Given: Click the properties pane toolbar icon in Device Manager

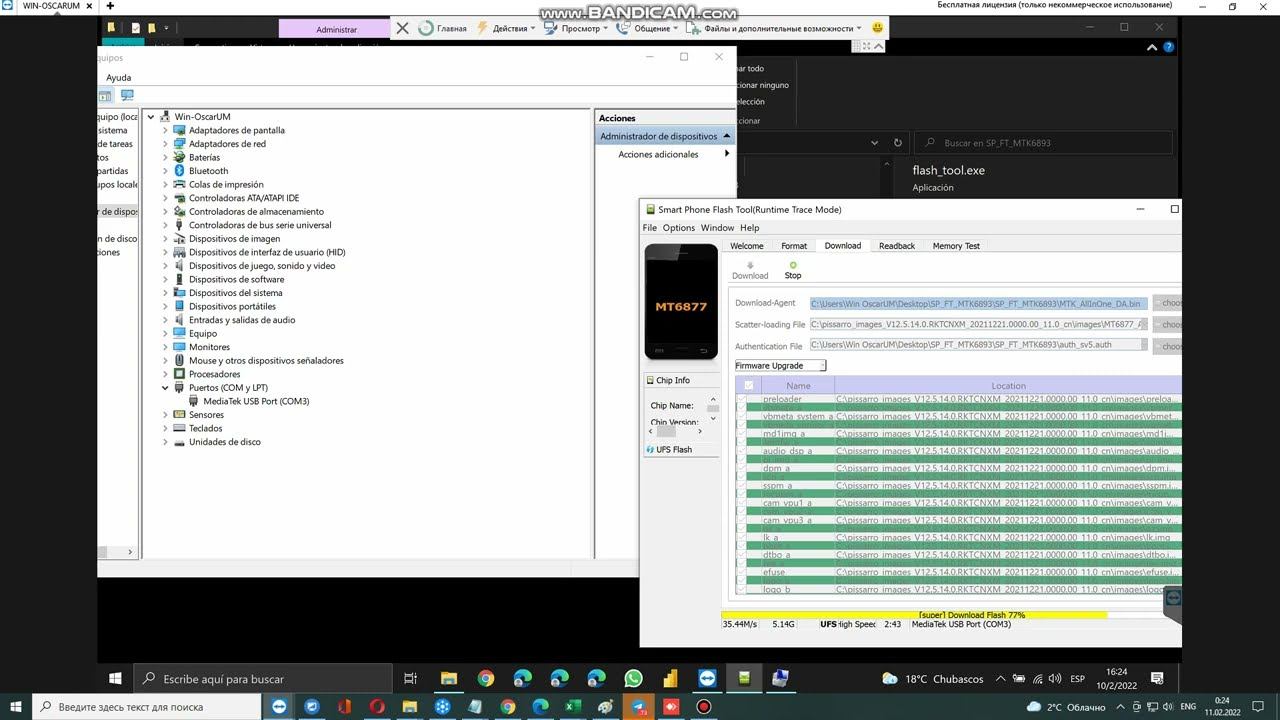Looking at the screenshot, I should click(x=105, y=96).
